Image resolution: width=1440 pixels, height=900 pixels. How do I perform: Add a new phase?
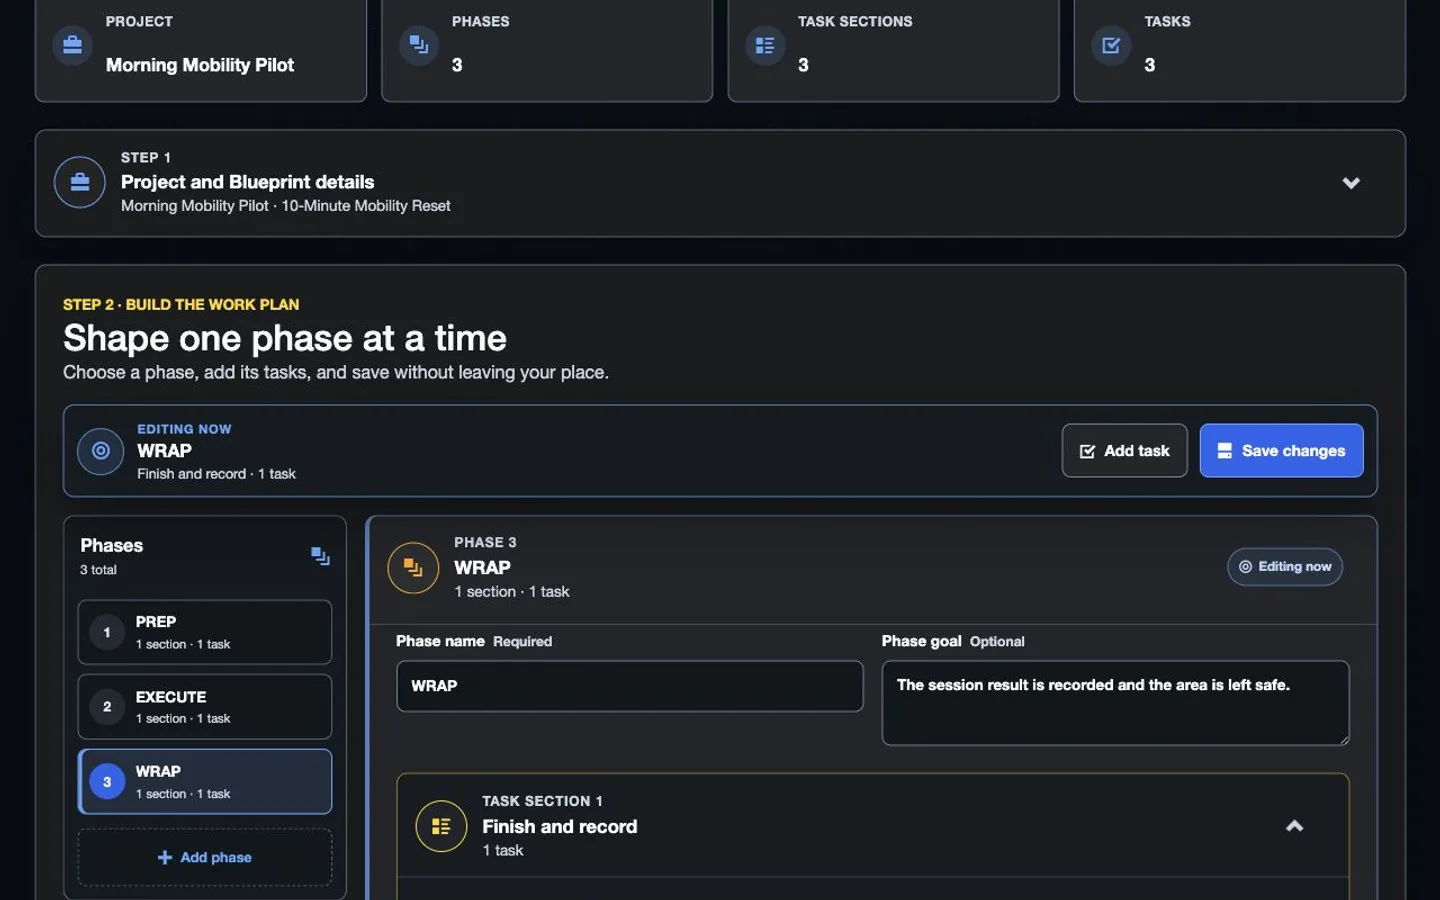click(205, 857)
